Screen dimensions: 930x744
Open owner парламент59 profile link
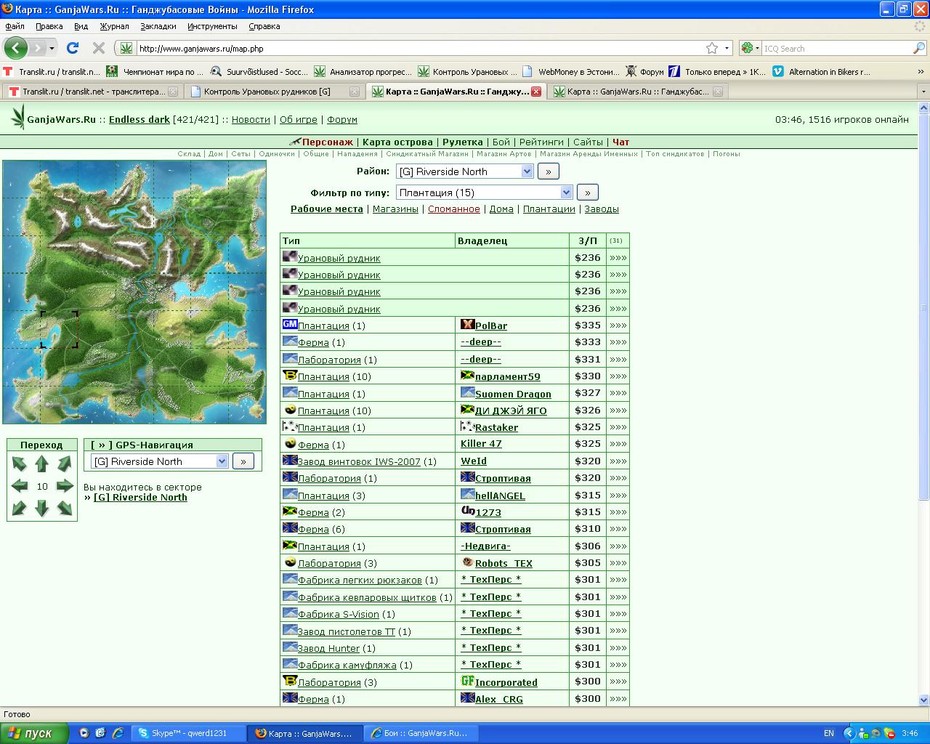(x=508, y=376)
